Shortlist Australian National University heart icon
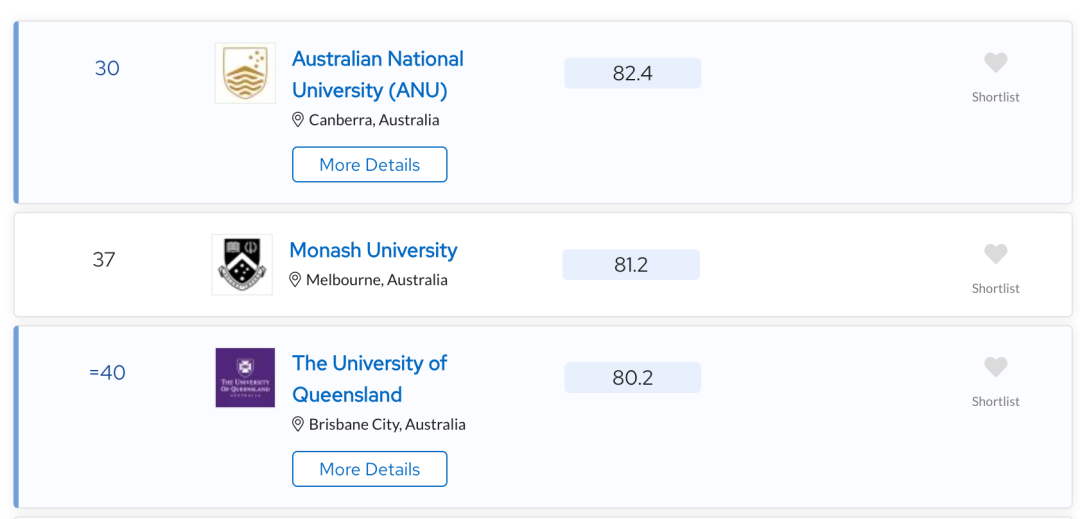 tap(995, 63)
